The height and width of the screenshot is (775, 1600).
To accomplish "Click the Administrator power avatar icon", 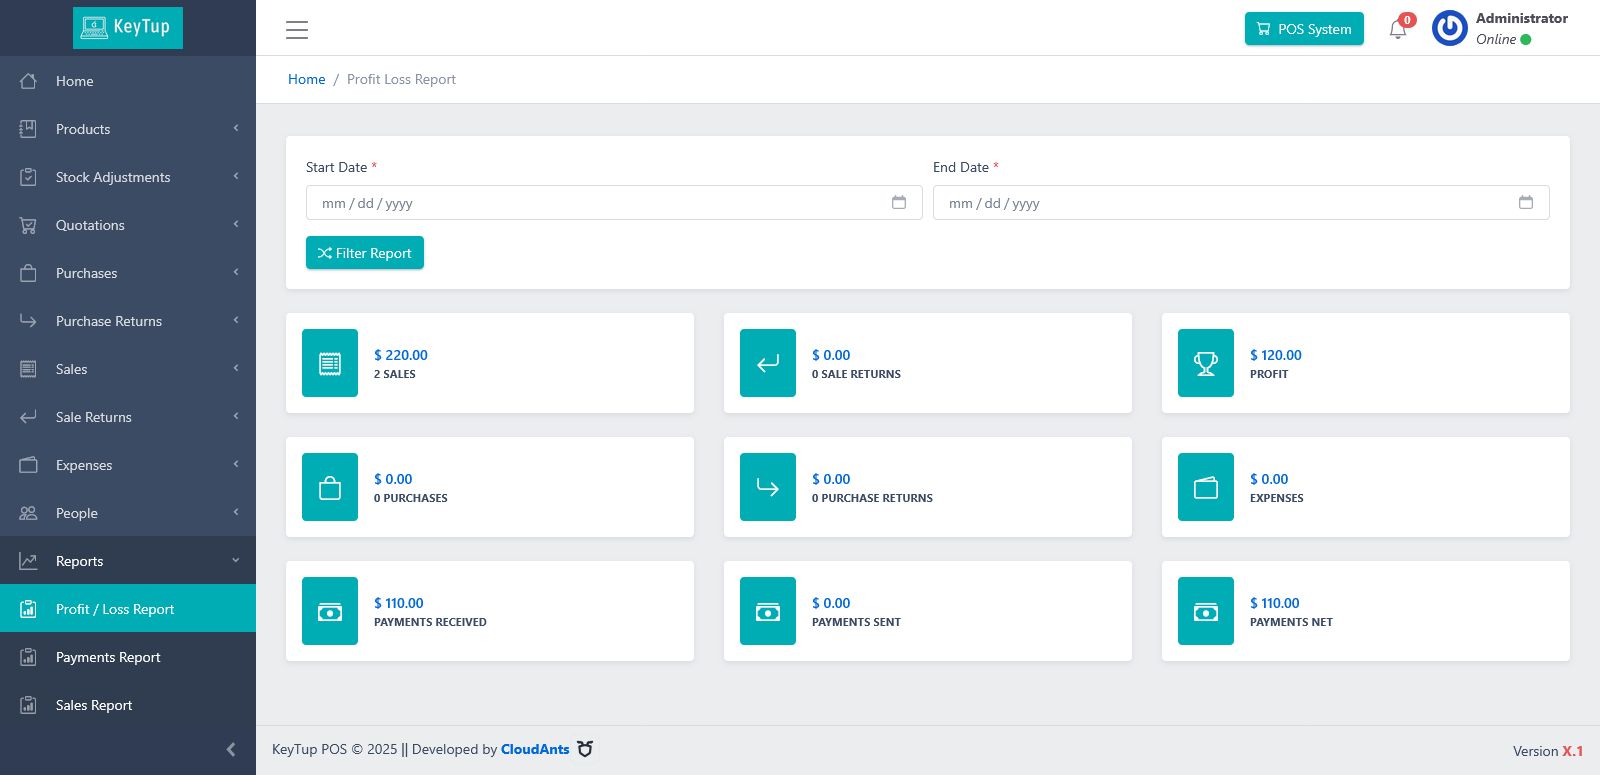I will pos(1450,28).
